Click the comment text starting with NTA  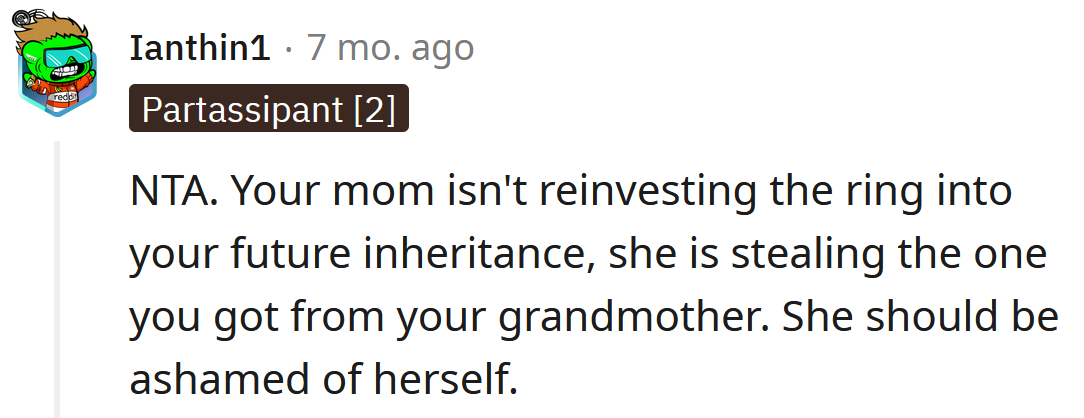[x=590, y=285]
